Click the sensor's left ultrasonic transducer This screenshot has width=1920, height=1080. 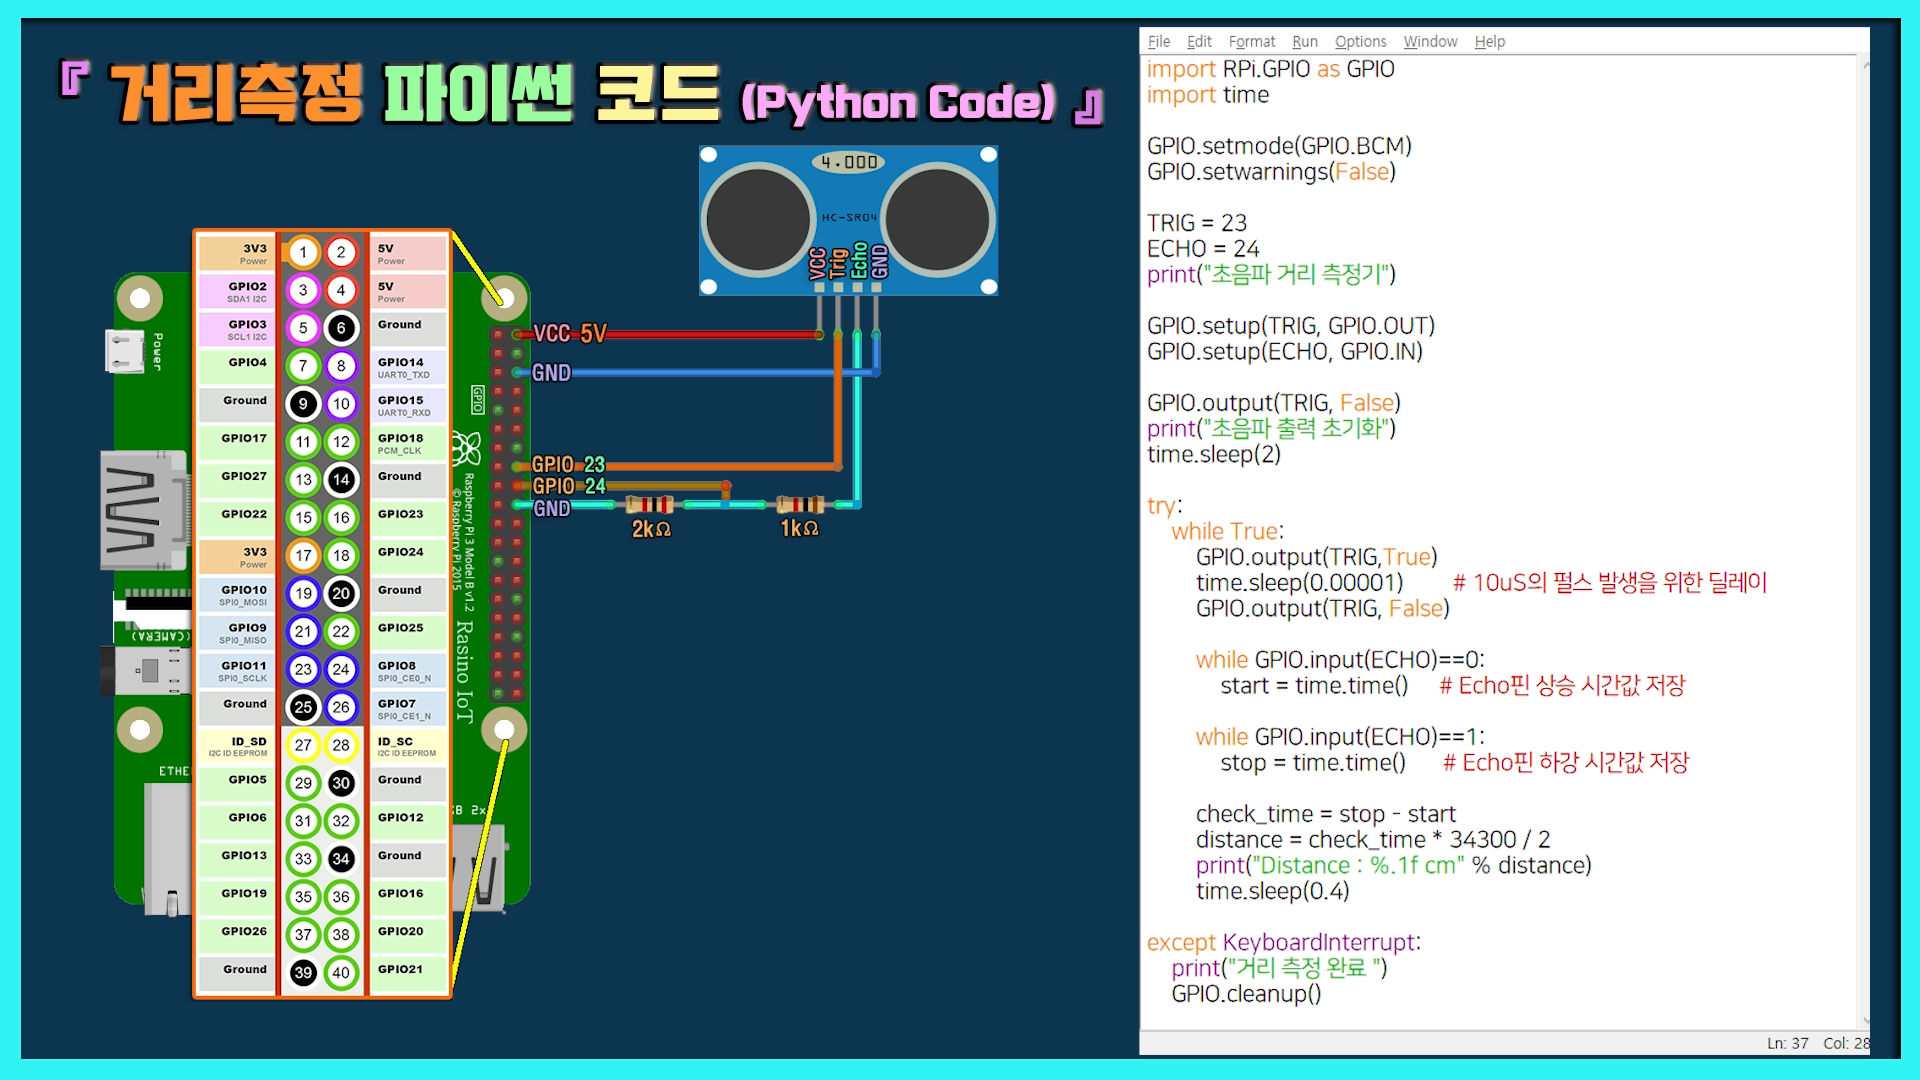point(757,220)
